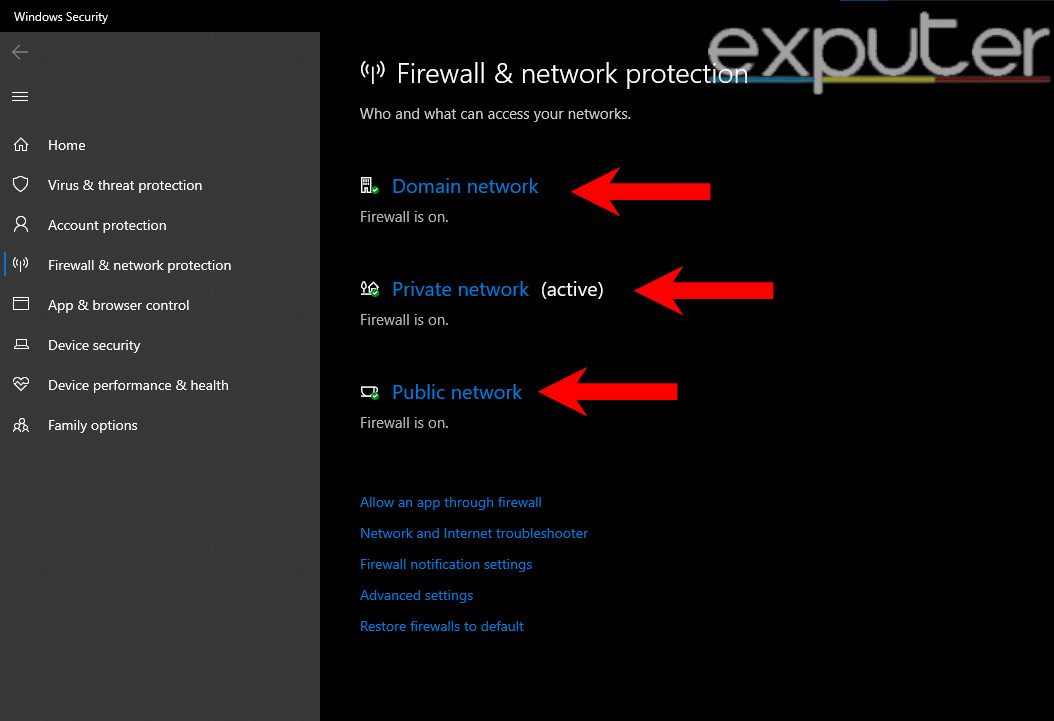Screen dimensions: 1054x721
Task: Click the Device performance & health heart icon
Action: [x=21, y=385]
